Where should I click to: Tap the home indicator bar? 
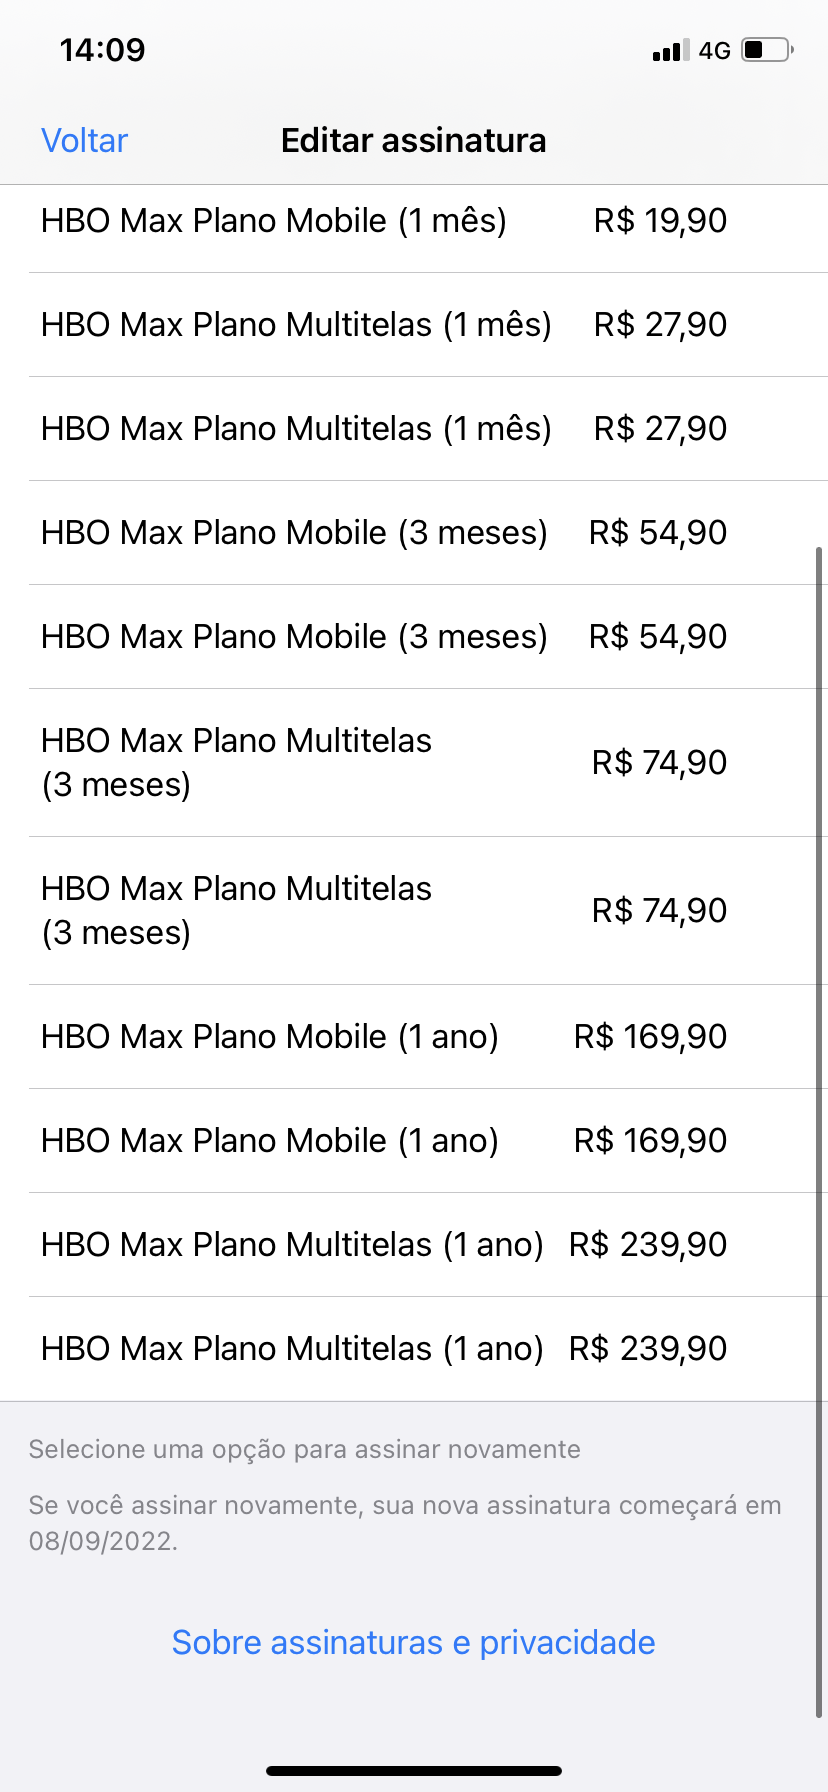click(x=414, y=1770)
